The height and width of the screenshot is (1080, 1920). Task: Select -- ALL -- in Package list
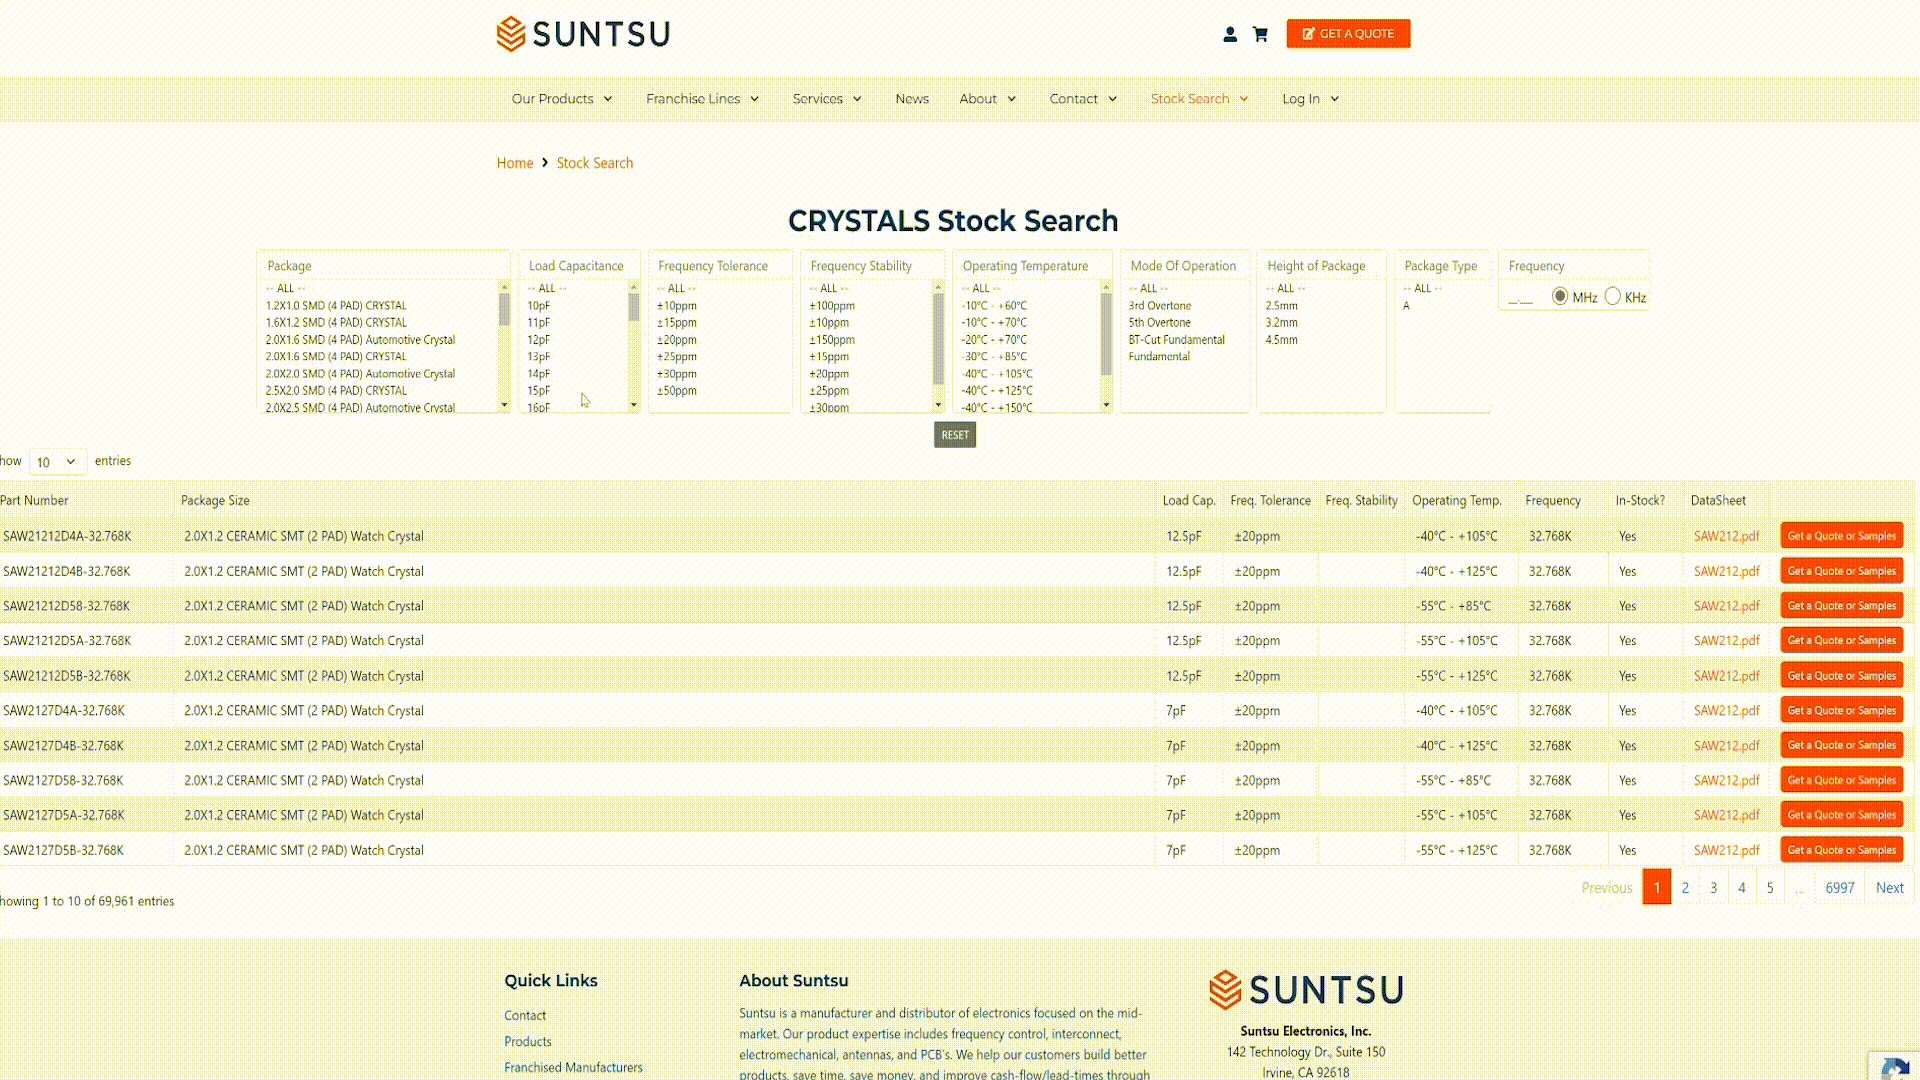click(x=285, y=289)
